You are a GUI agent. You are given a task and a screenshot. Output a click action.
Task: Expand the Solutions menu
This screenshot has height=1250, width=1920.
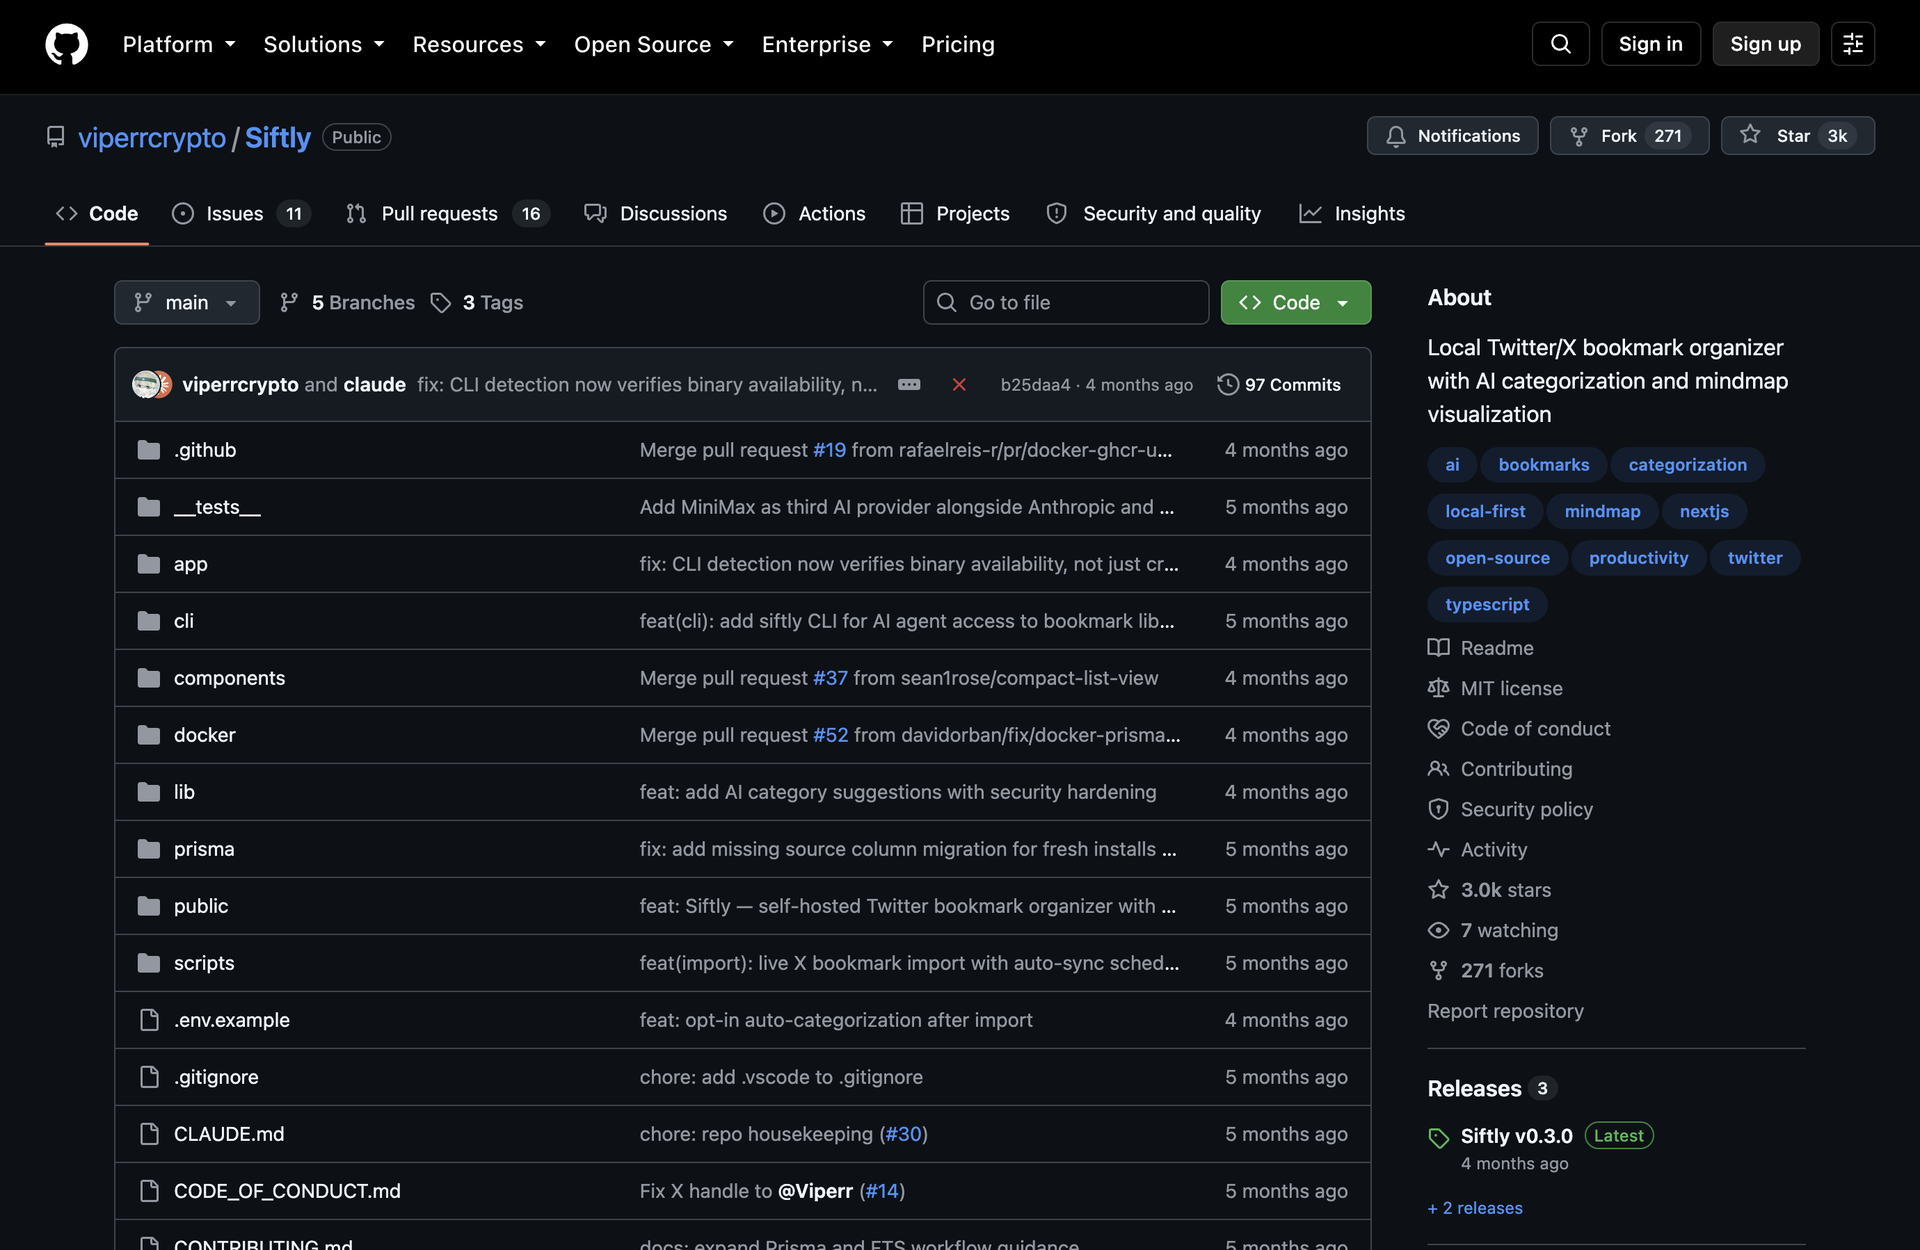(324, 44)
